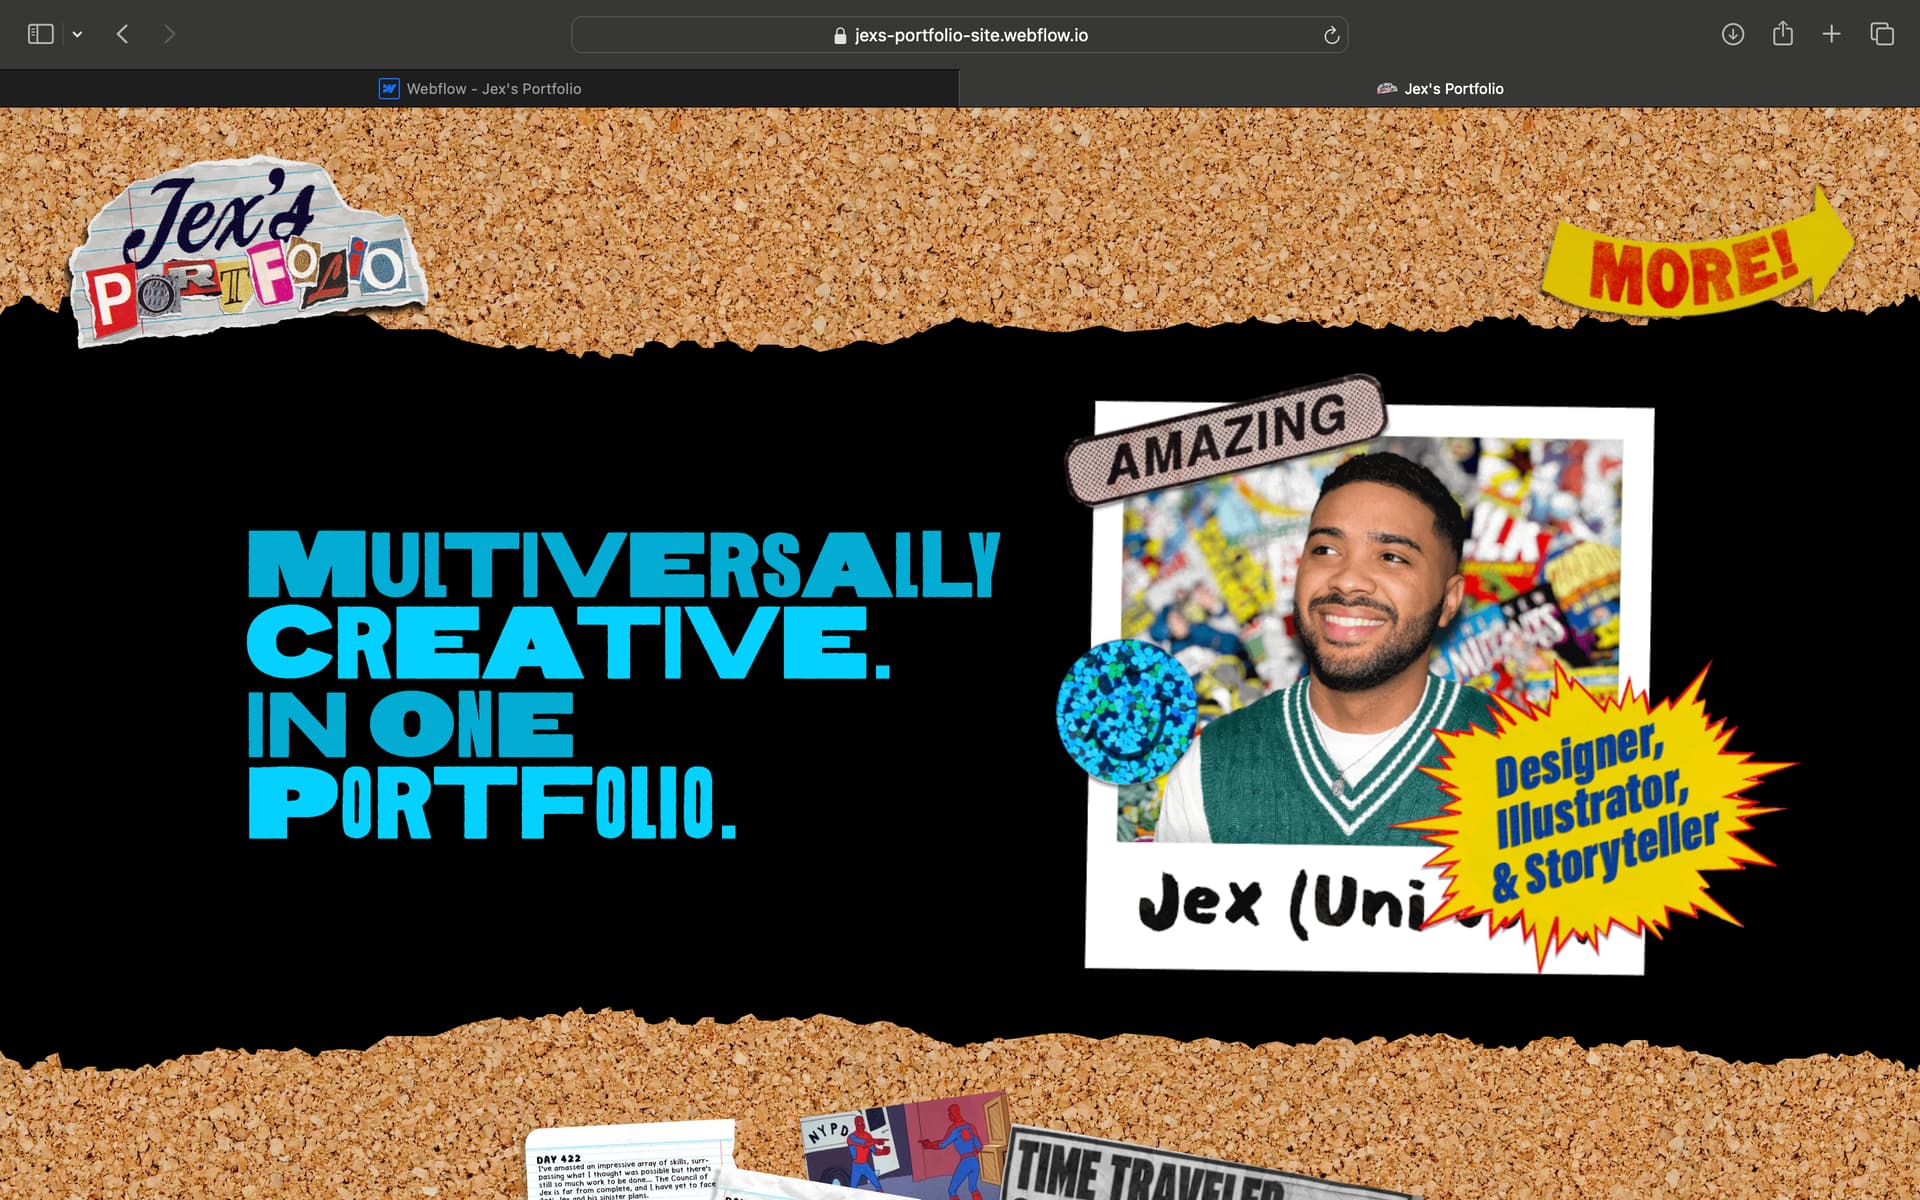Open a new tab with plus
The image size is (1920, 1200).
point(1831,34)
